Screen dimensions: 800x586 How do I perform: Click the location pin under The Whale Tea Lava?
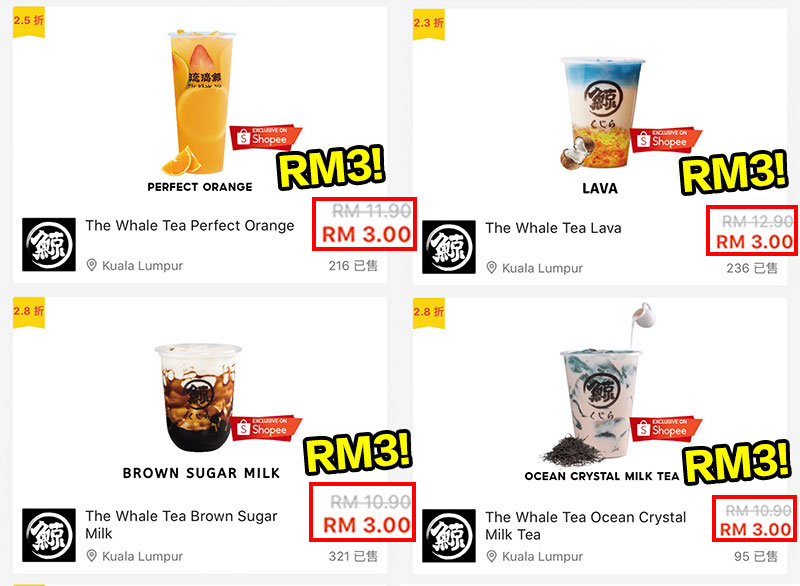[x=491, y=268]
